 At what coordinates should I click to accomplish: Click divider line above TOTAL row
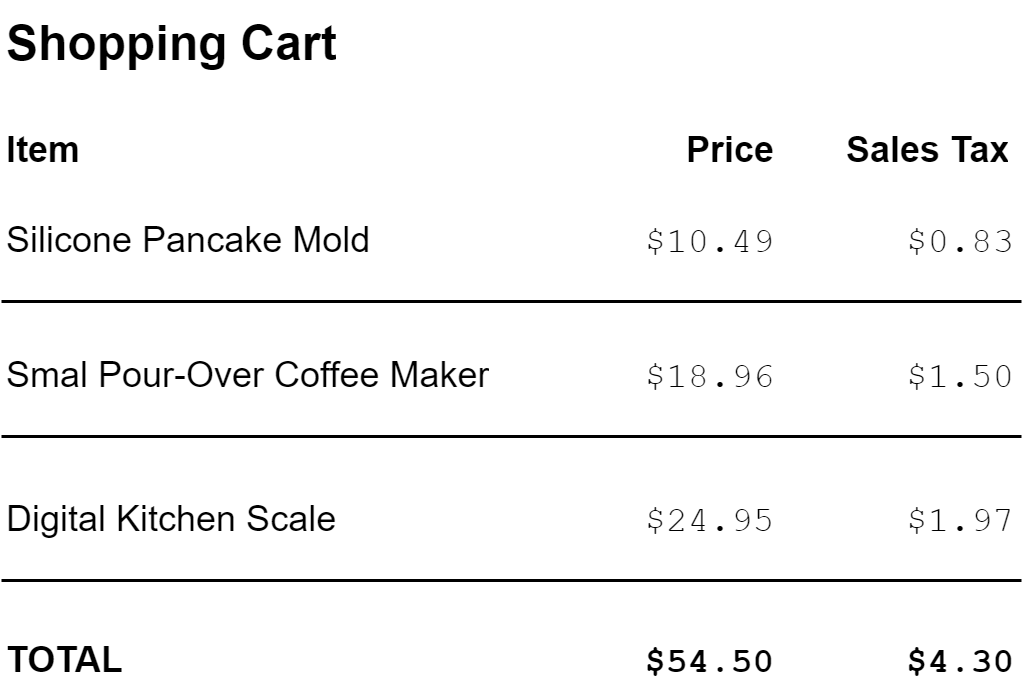511,580
